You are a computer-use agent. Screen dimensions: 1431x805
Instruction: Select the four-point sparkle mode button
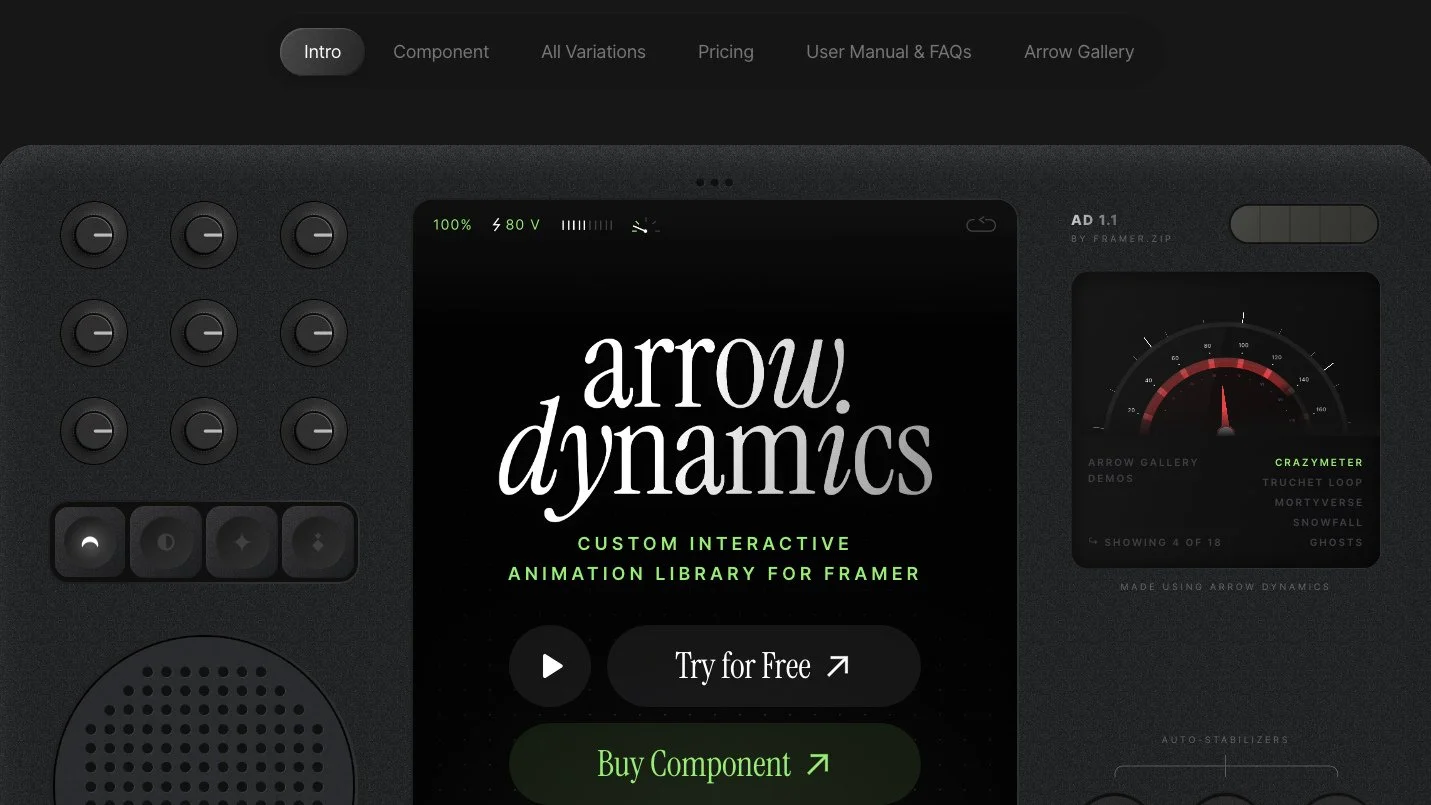pyautogui.click(x=242, y=542)
